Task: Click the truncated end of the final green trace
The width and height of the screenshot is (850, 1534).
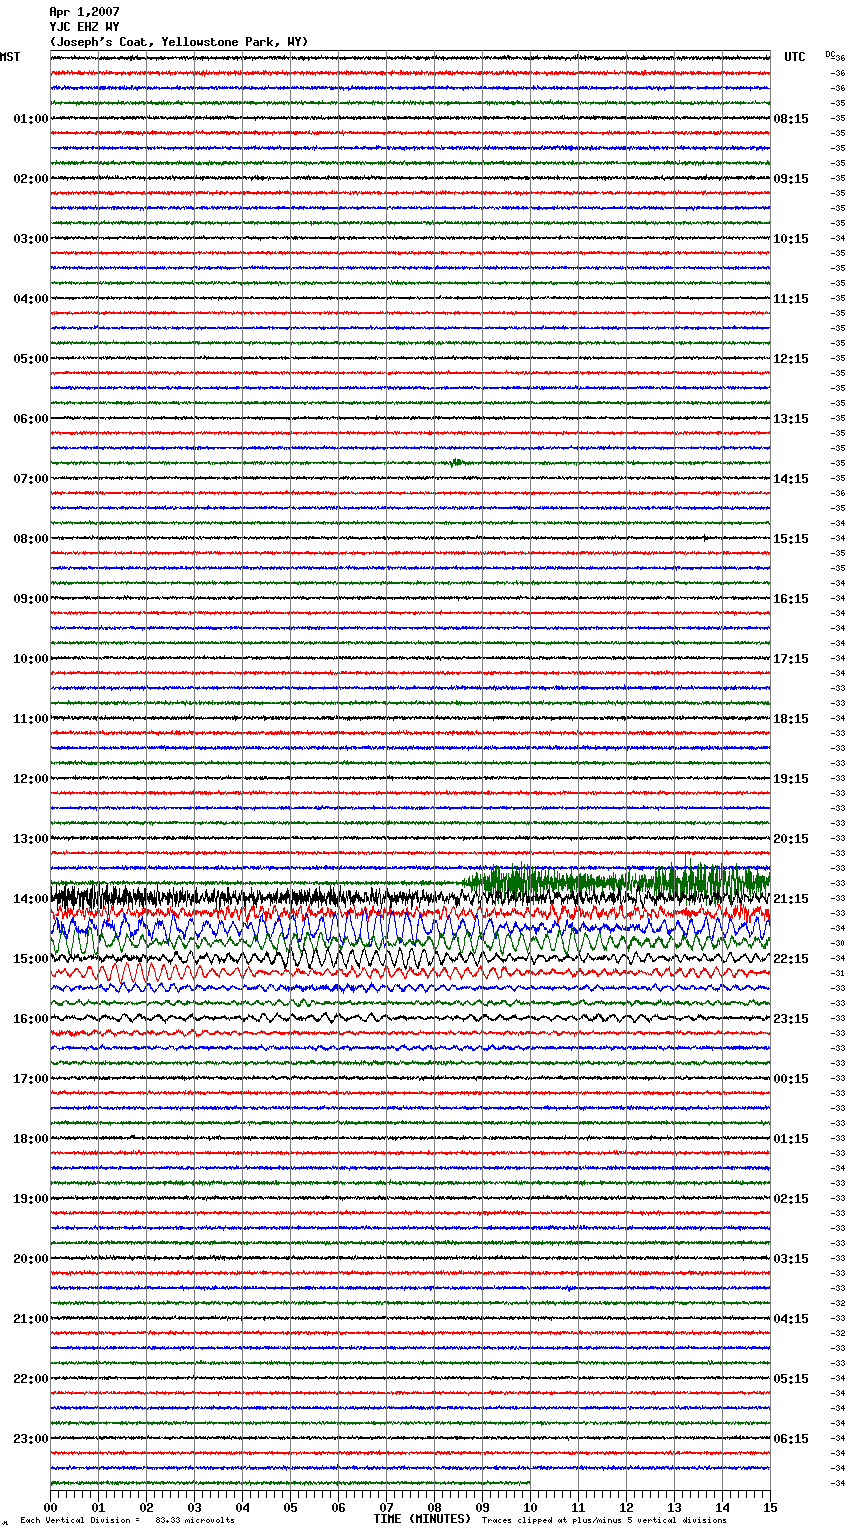Action: click(529, 1483)
